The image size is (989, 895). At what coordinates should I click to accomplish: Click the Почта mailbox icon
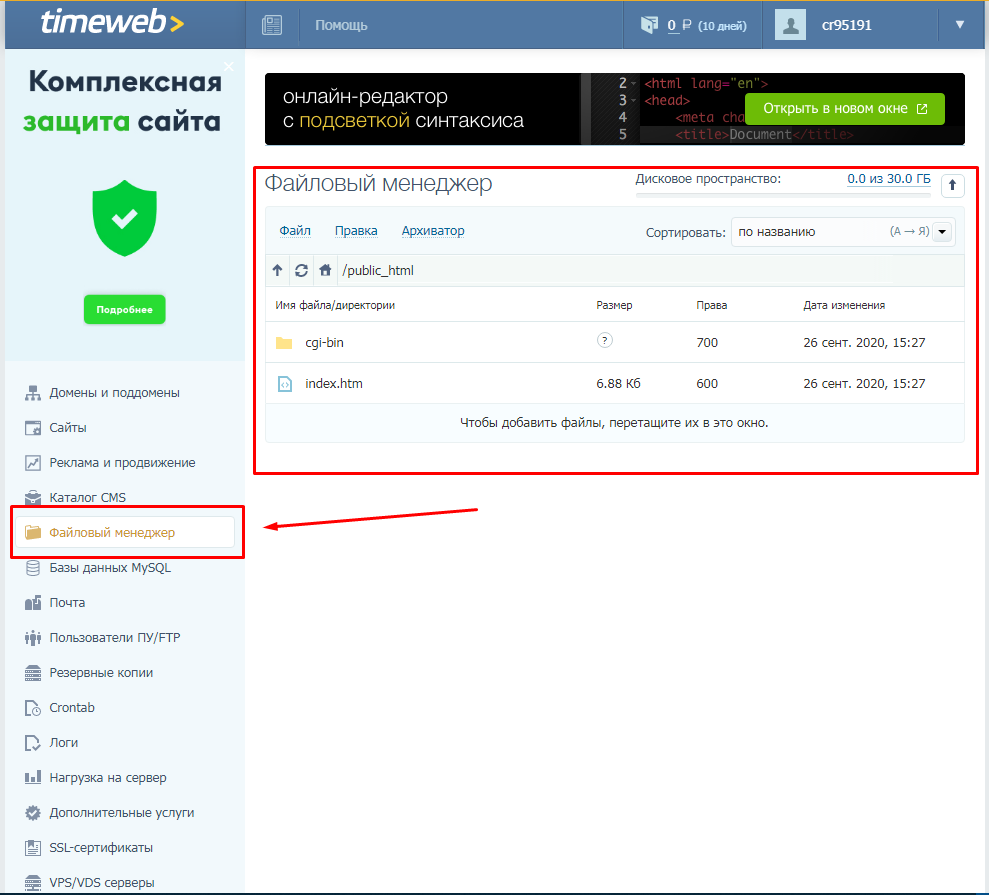(x=33, y=603)
